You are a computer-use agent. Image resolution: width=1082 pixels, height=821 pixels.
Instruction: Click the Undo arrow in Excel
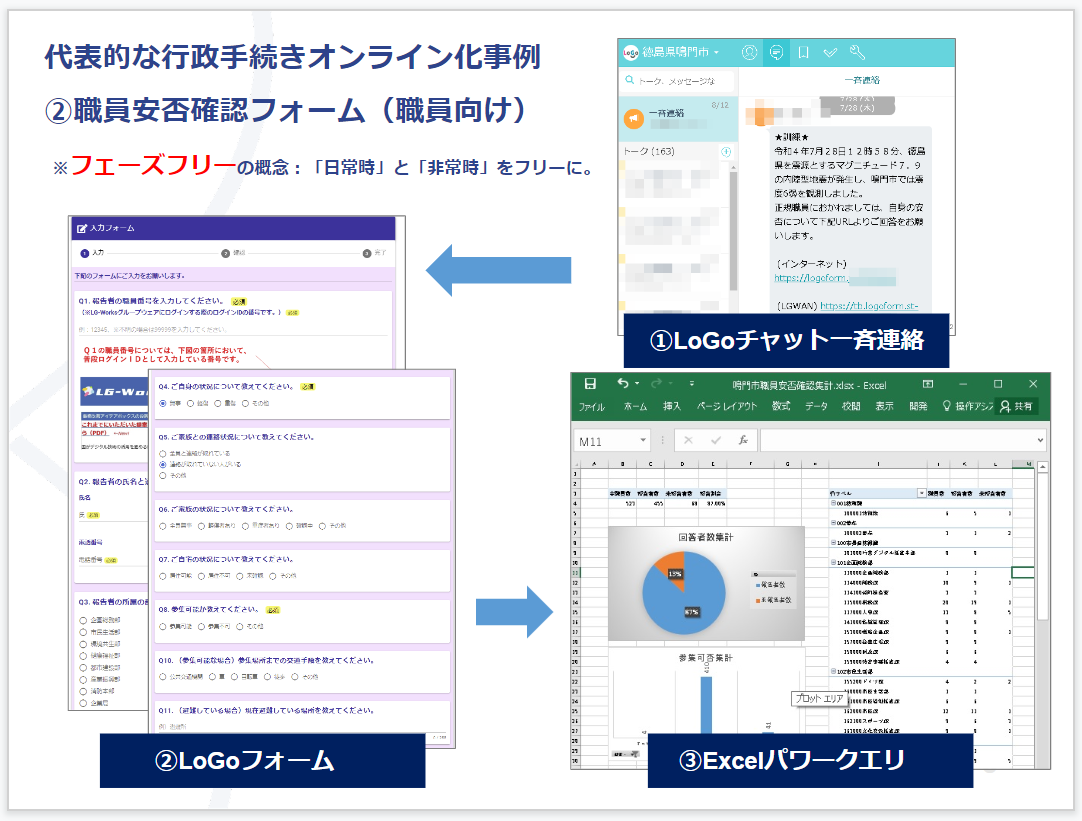tap(623, 384)
